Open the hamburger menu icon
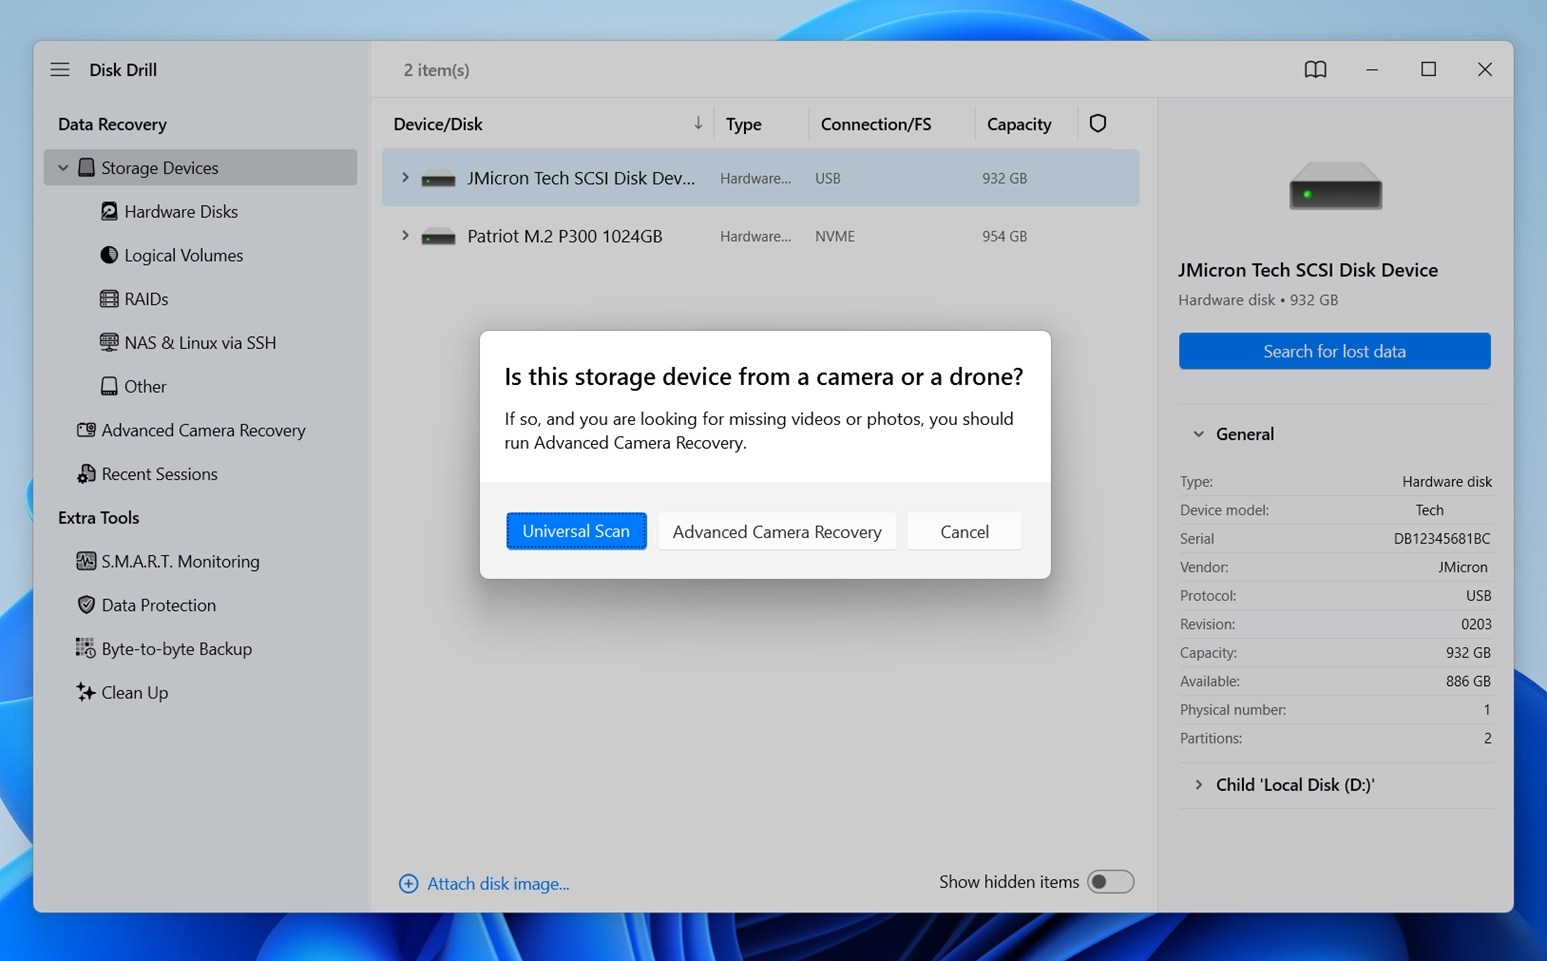 point(60,70)
